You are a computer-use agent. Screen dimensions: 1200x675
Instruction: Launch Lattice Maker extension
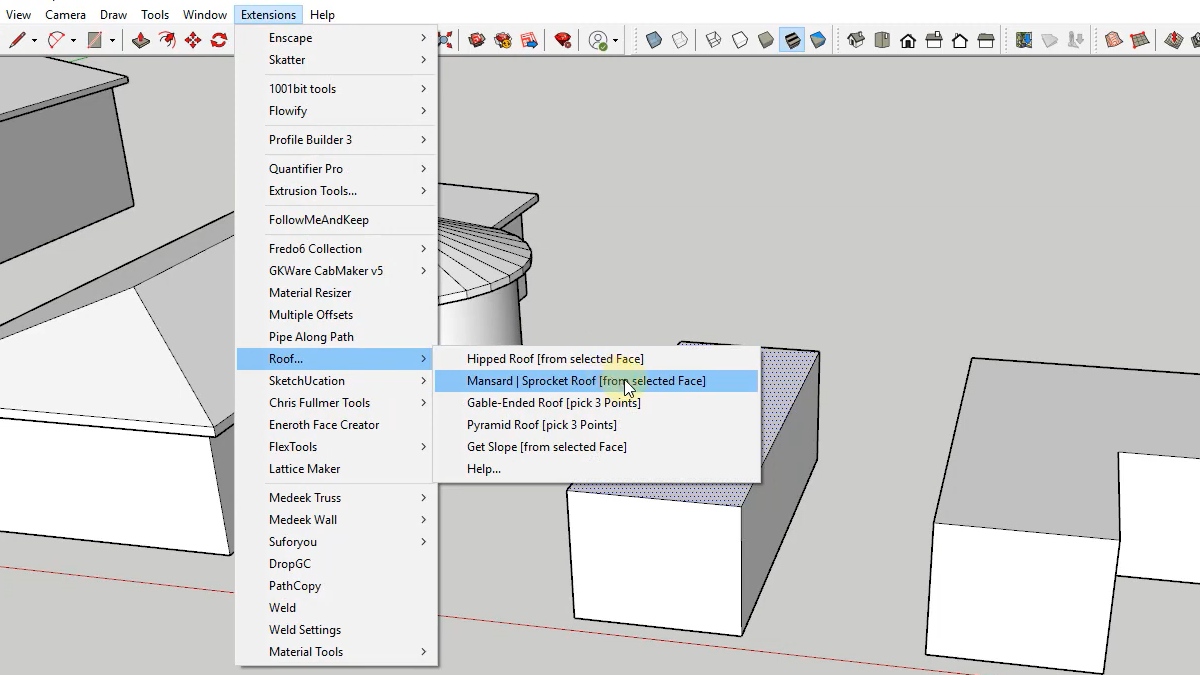337,469
